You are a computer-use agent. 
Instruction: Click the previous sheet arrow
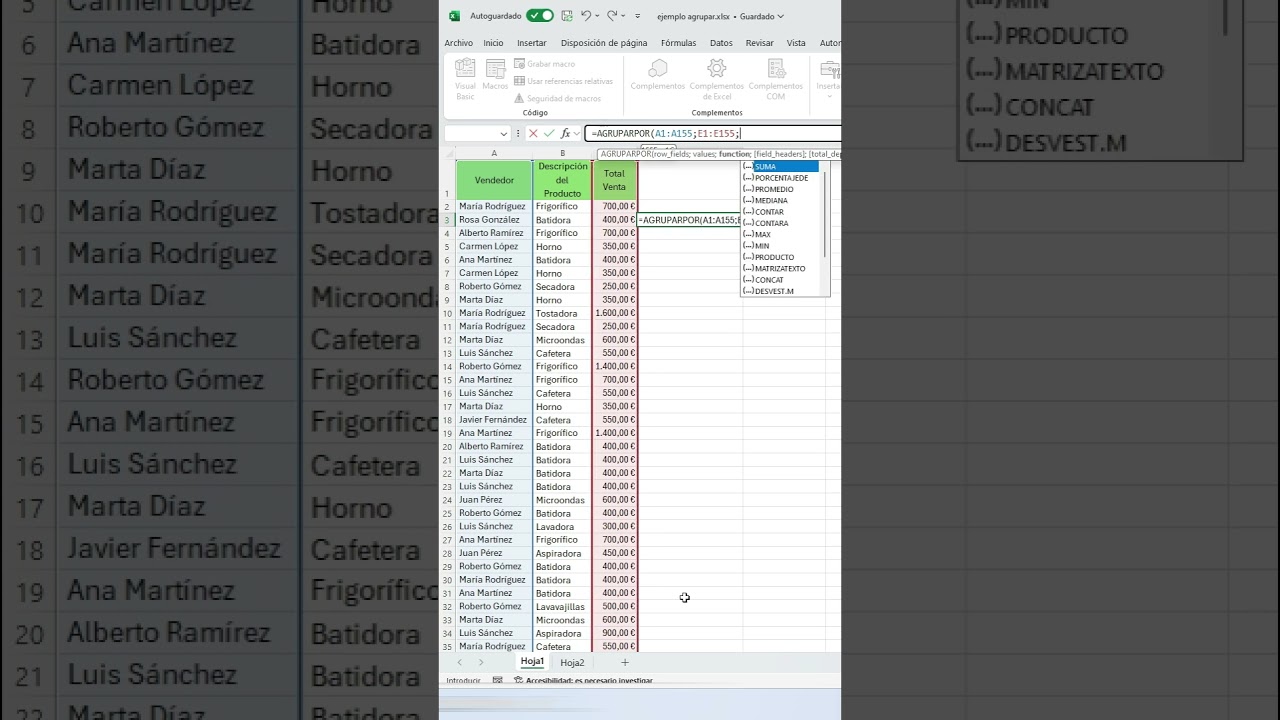(x=460, y=662)
